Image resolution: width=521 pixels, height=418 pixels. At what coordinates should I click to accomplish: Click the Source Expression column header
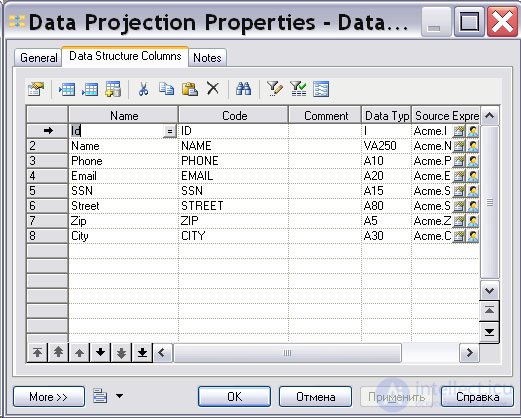(446, 115)
